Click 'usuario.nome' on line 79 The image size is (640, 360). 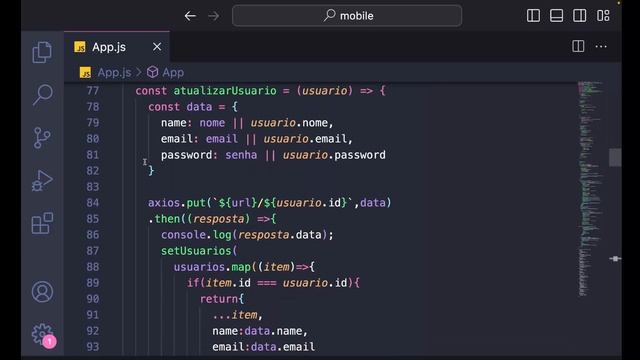289,123
